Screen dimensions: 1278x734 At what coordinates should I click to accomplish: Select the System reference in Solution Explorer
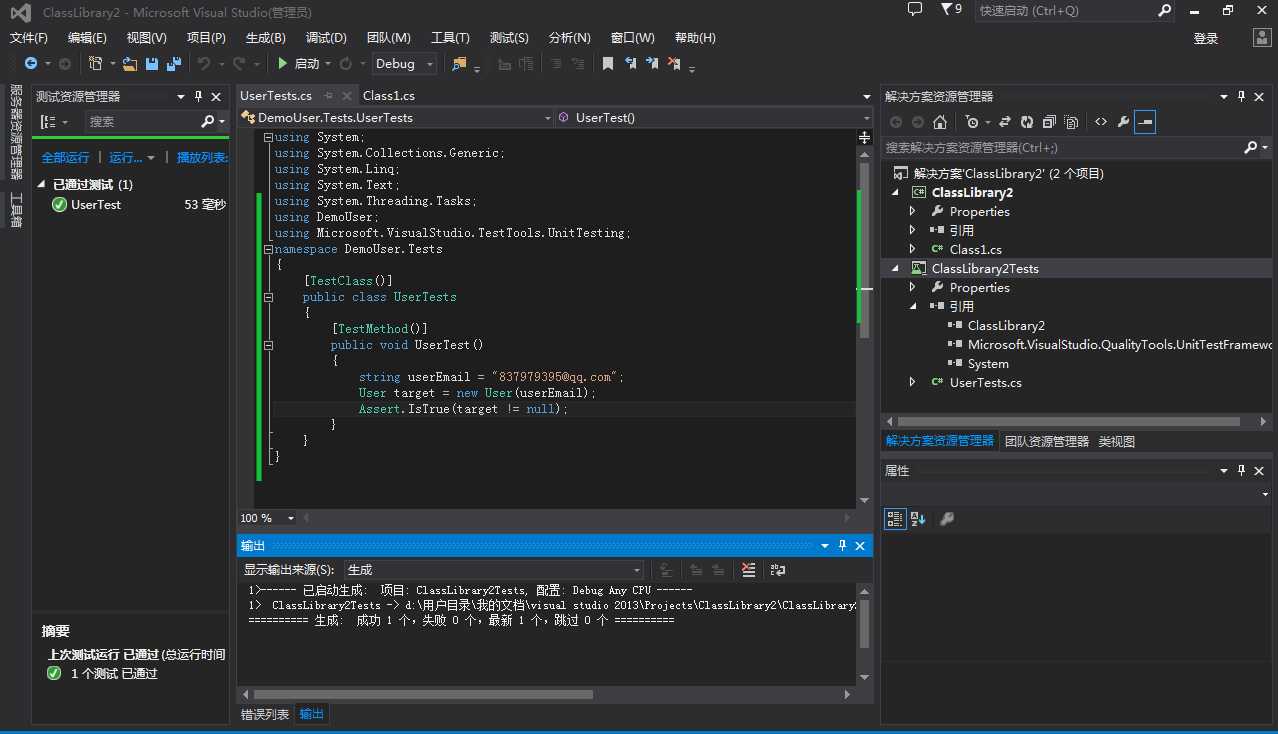tap(988, 364)
